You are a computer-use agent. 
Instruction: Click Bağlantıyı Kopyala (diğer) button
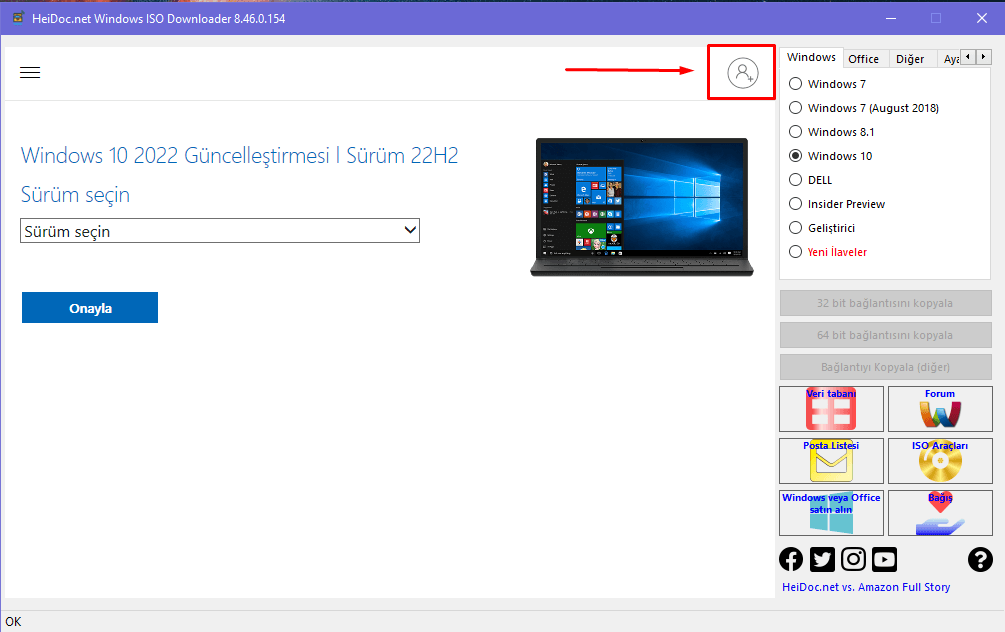tap(885, 367)
